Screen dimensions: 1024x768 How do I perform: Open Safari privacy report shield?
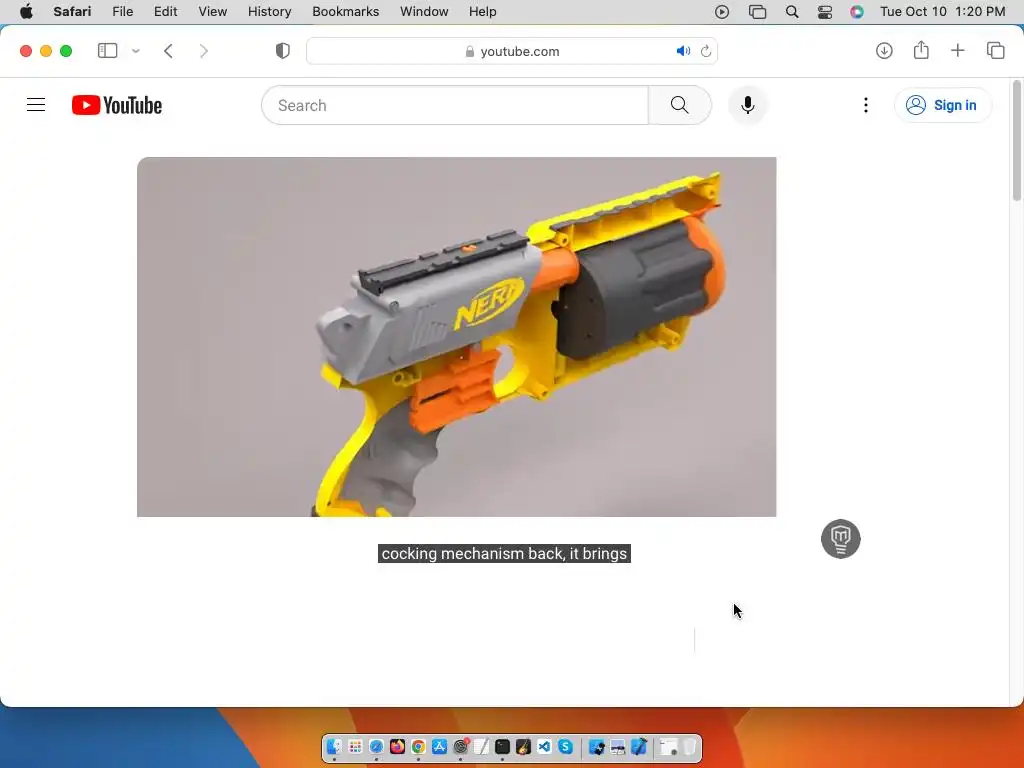(x=282, y=51)
